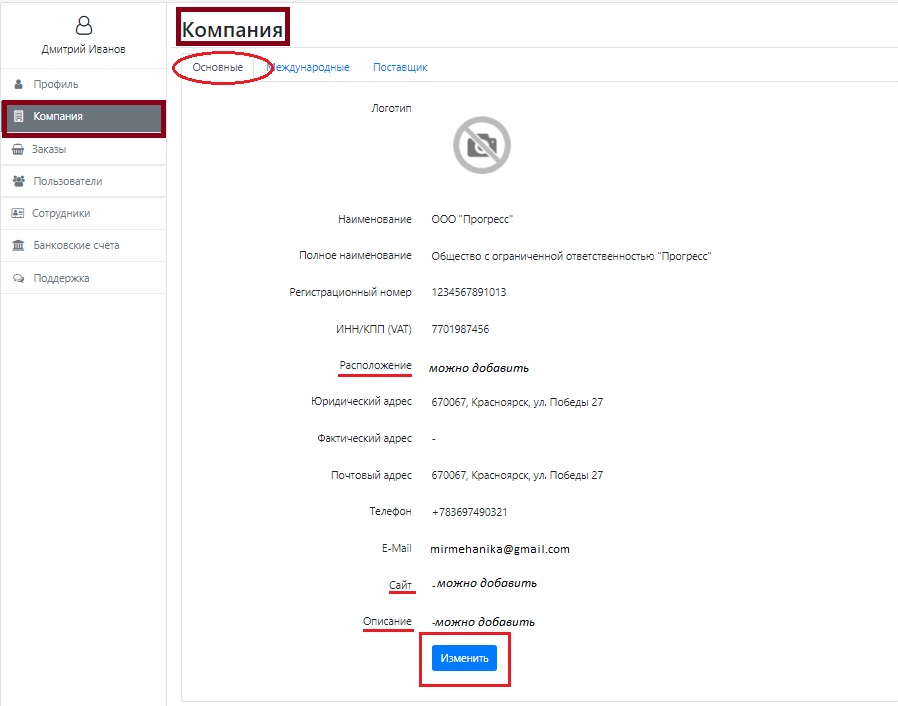This screenshot has height=706, width=898.
Task: Open Сотрудники section
Action: [84, 214]
